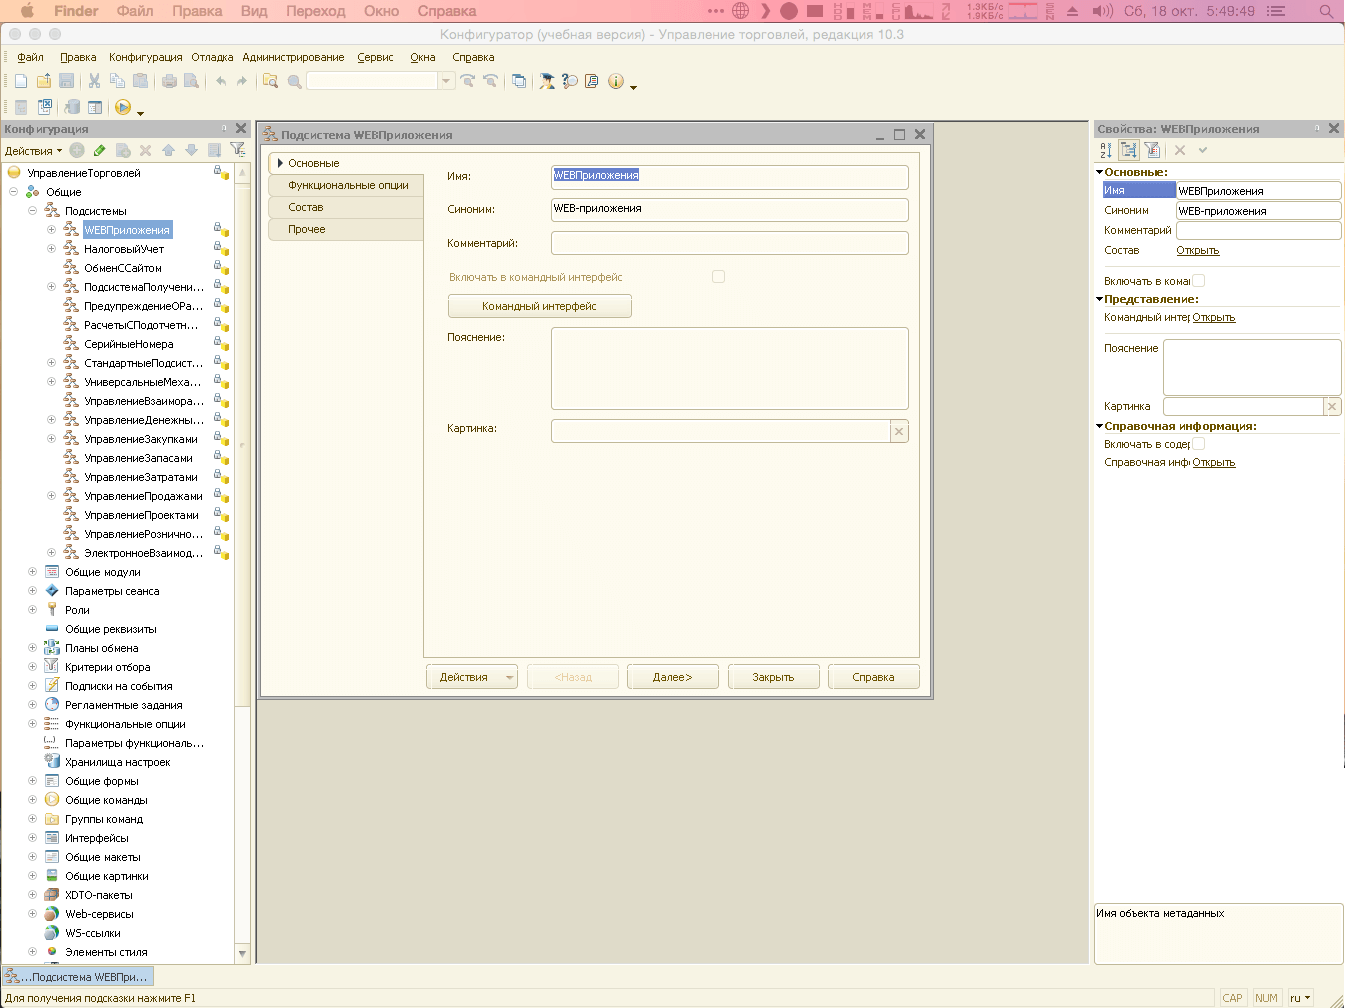This screenshot has width=1345, height=1008.
Task: Click the alphabetical sort icon in the properties panel
Action: [x=1106, y=150]
